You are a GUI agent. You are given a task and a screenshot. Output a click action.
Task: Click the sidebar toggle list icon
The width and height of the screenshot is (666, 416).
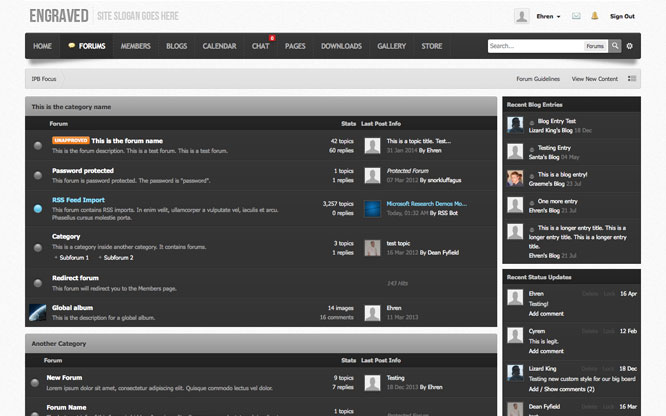[631, 78]
